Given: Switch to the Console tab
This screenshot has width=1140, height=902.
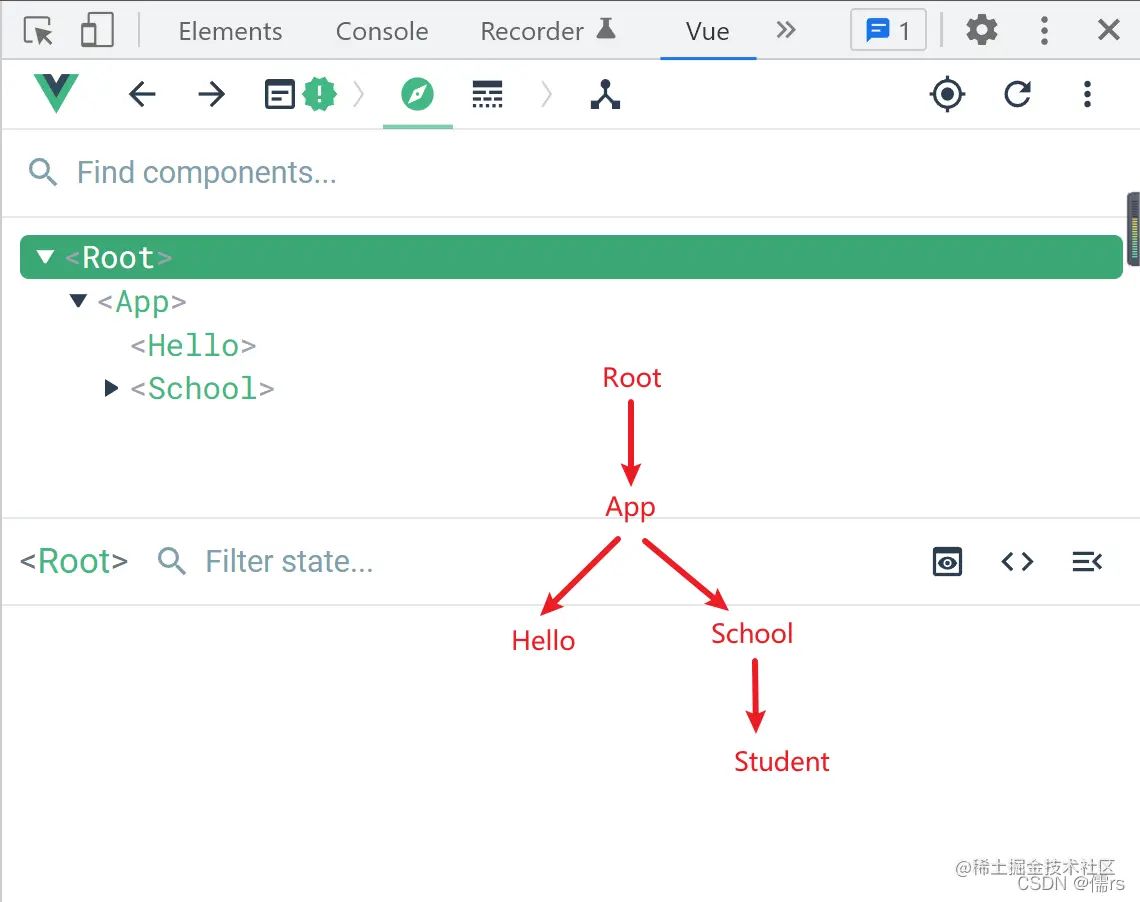Looking at the screenshot, I should coord(382,31).
